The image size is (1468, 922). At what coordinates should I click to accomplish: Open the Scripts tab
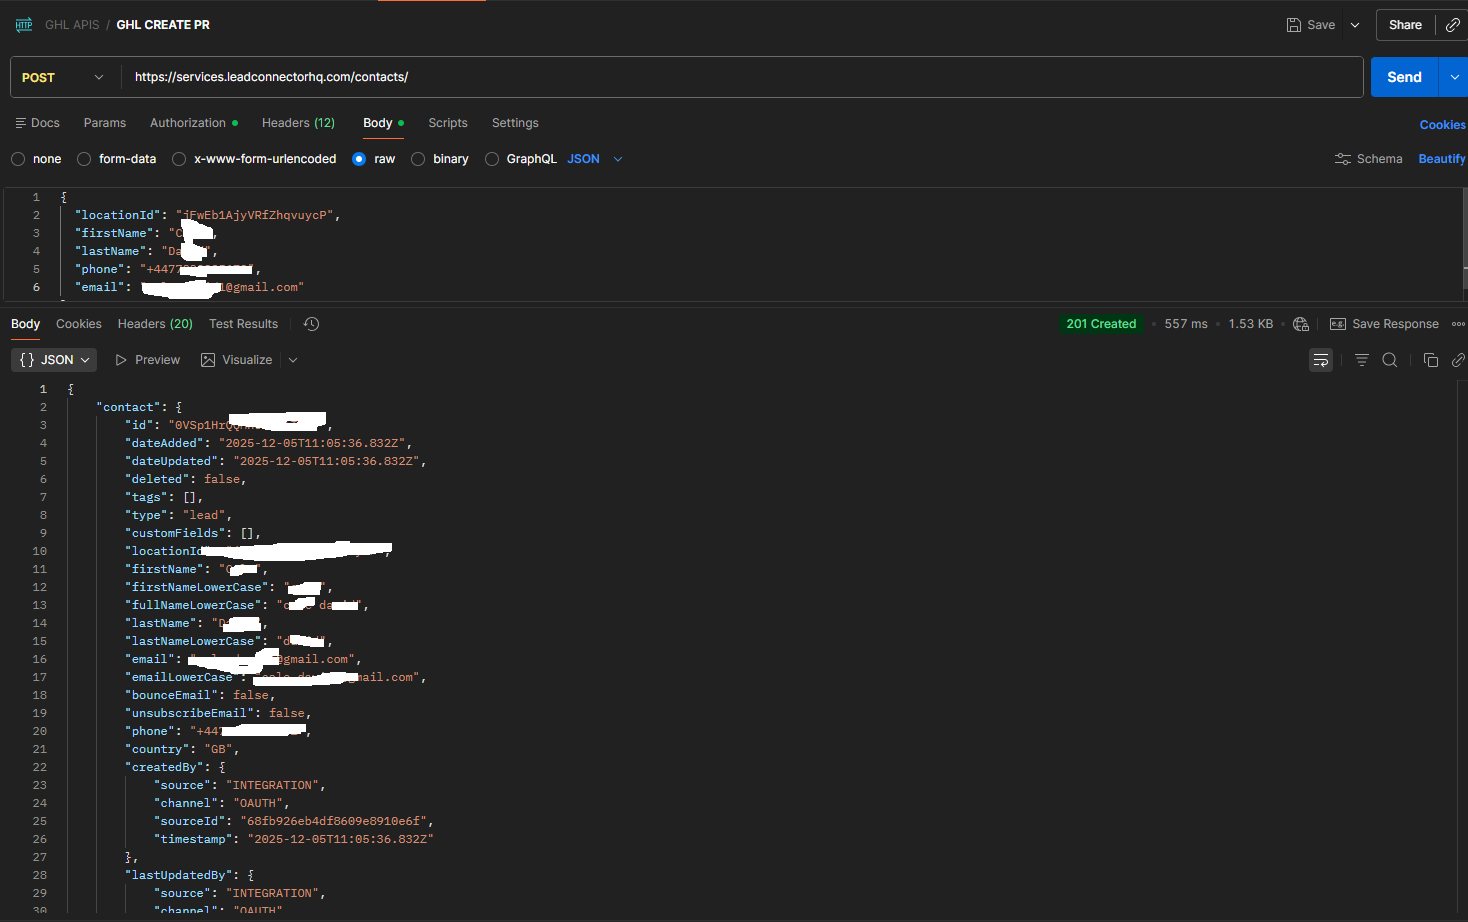[x=448, y=123]
